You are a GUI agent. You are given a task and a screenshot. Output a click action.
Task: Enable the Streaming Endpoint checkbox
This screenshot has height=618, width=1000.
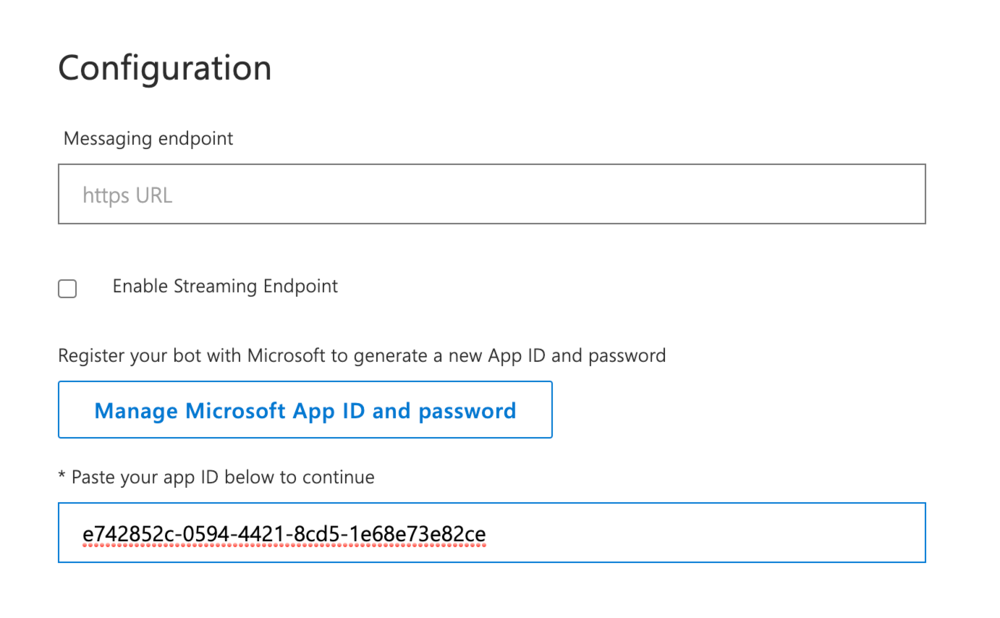coord(68,289)
